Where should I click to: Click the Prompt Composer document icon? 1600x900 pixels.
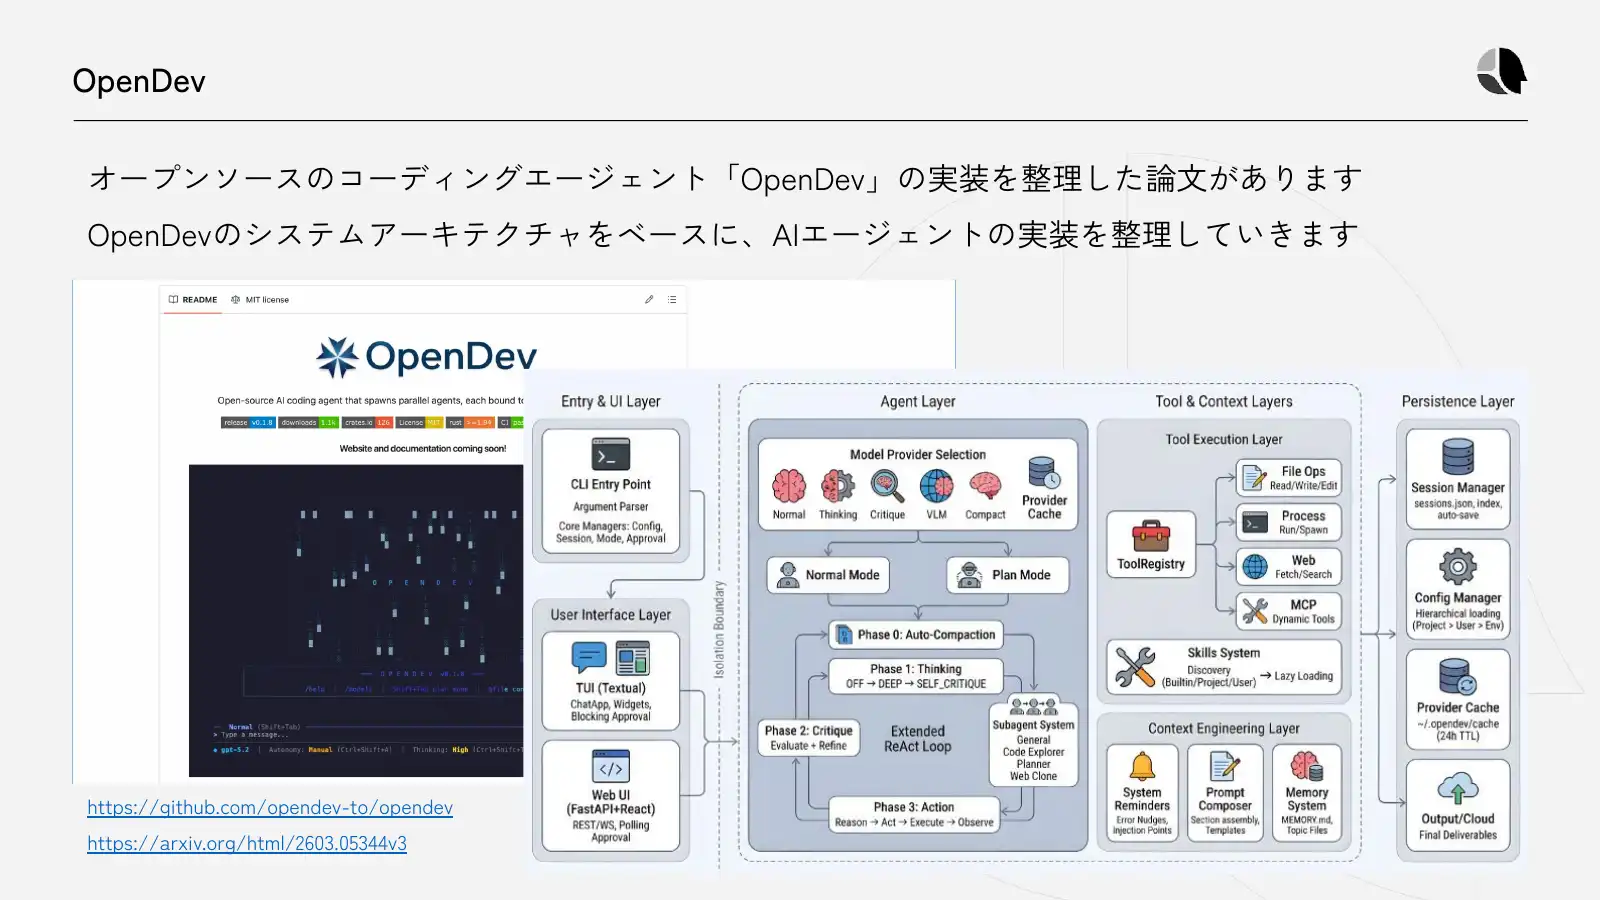point(1225,767)
